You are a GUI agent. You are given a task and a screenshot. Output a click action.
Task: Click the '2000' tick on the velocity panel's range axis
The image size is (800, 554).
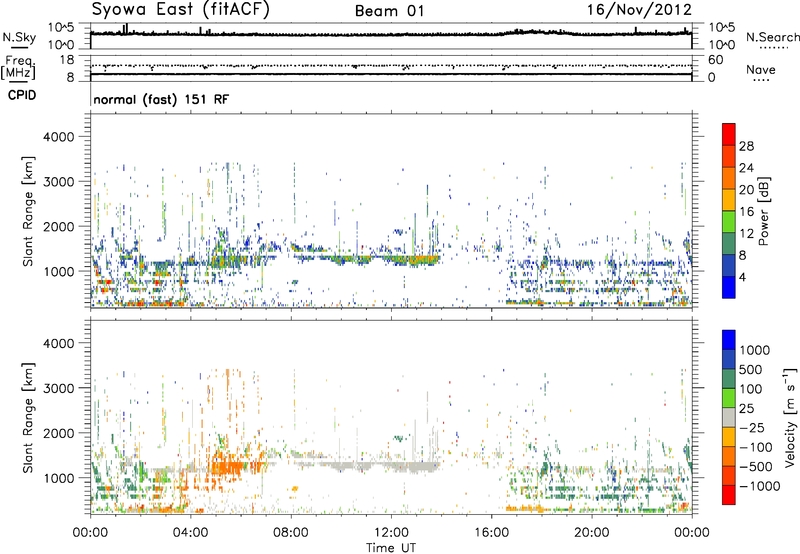pos(58,433)
